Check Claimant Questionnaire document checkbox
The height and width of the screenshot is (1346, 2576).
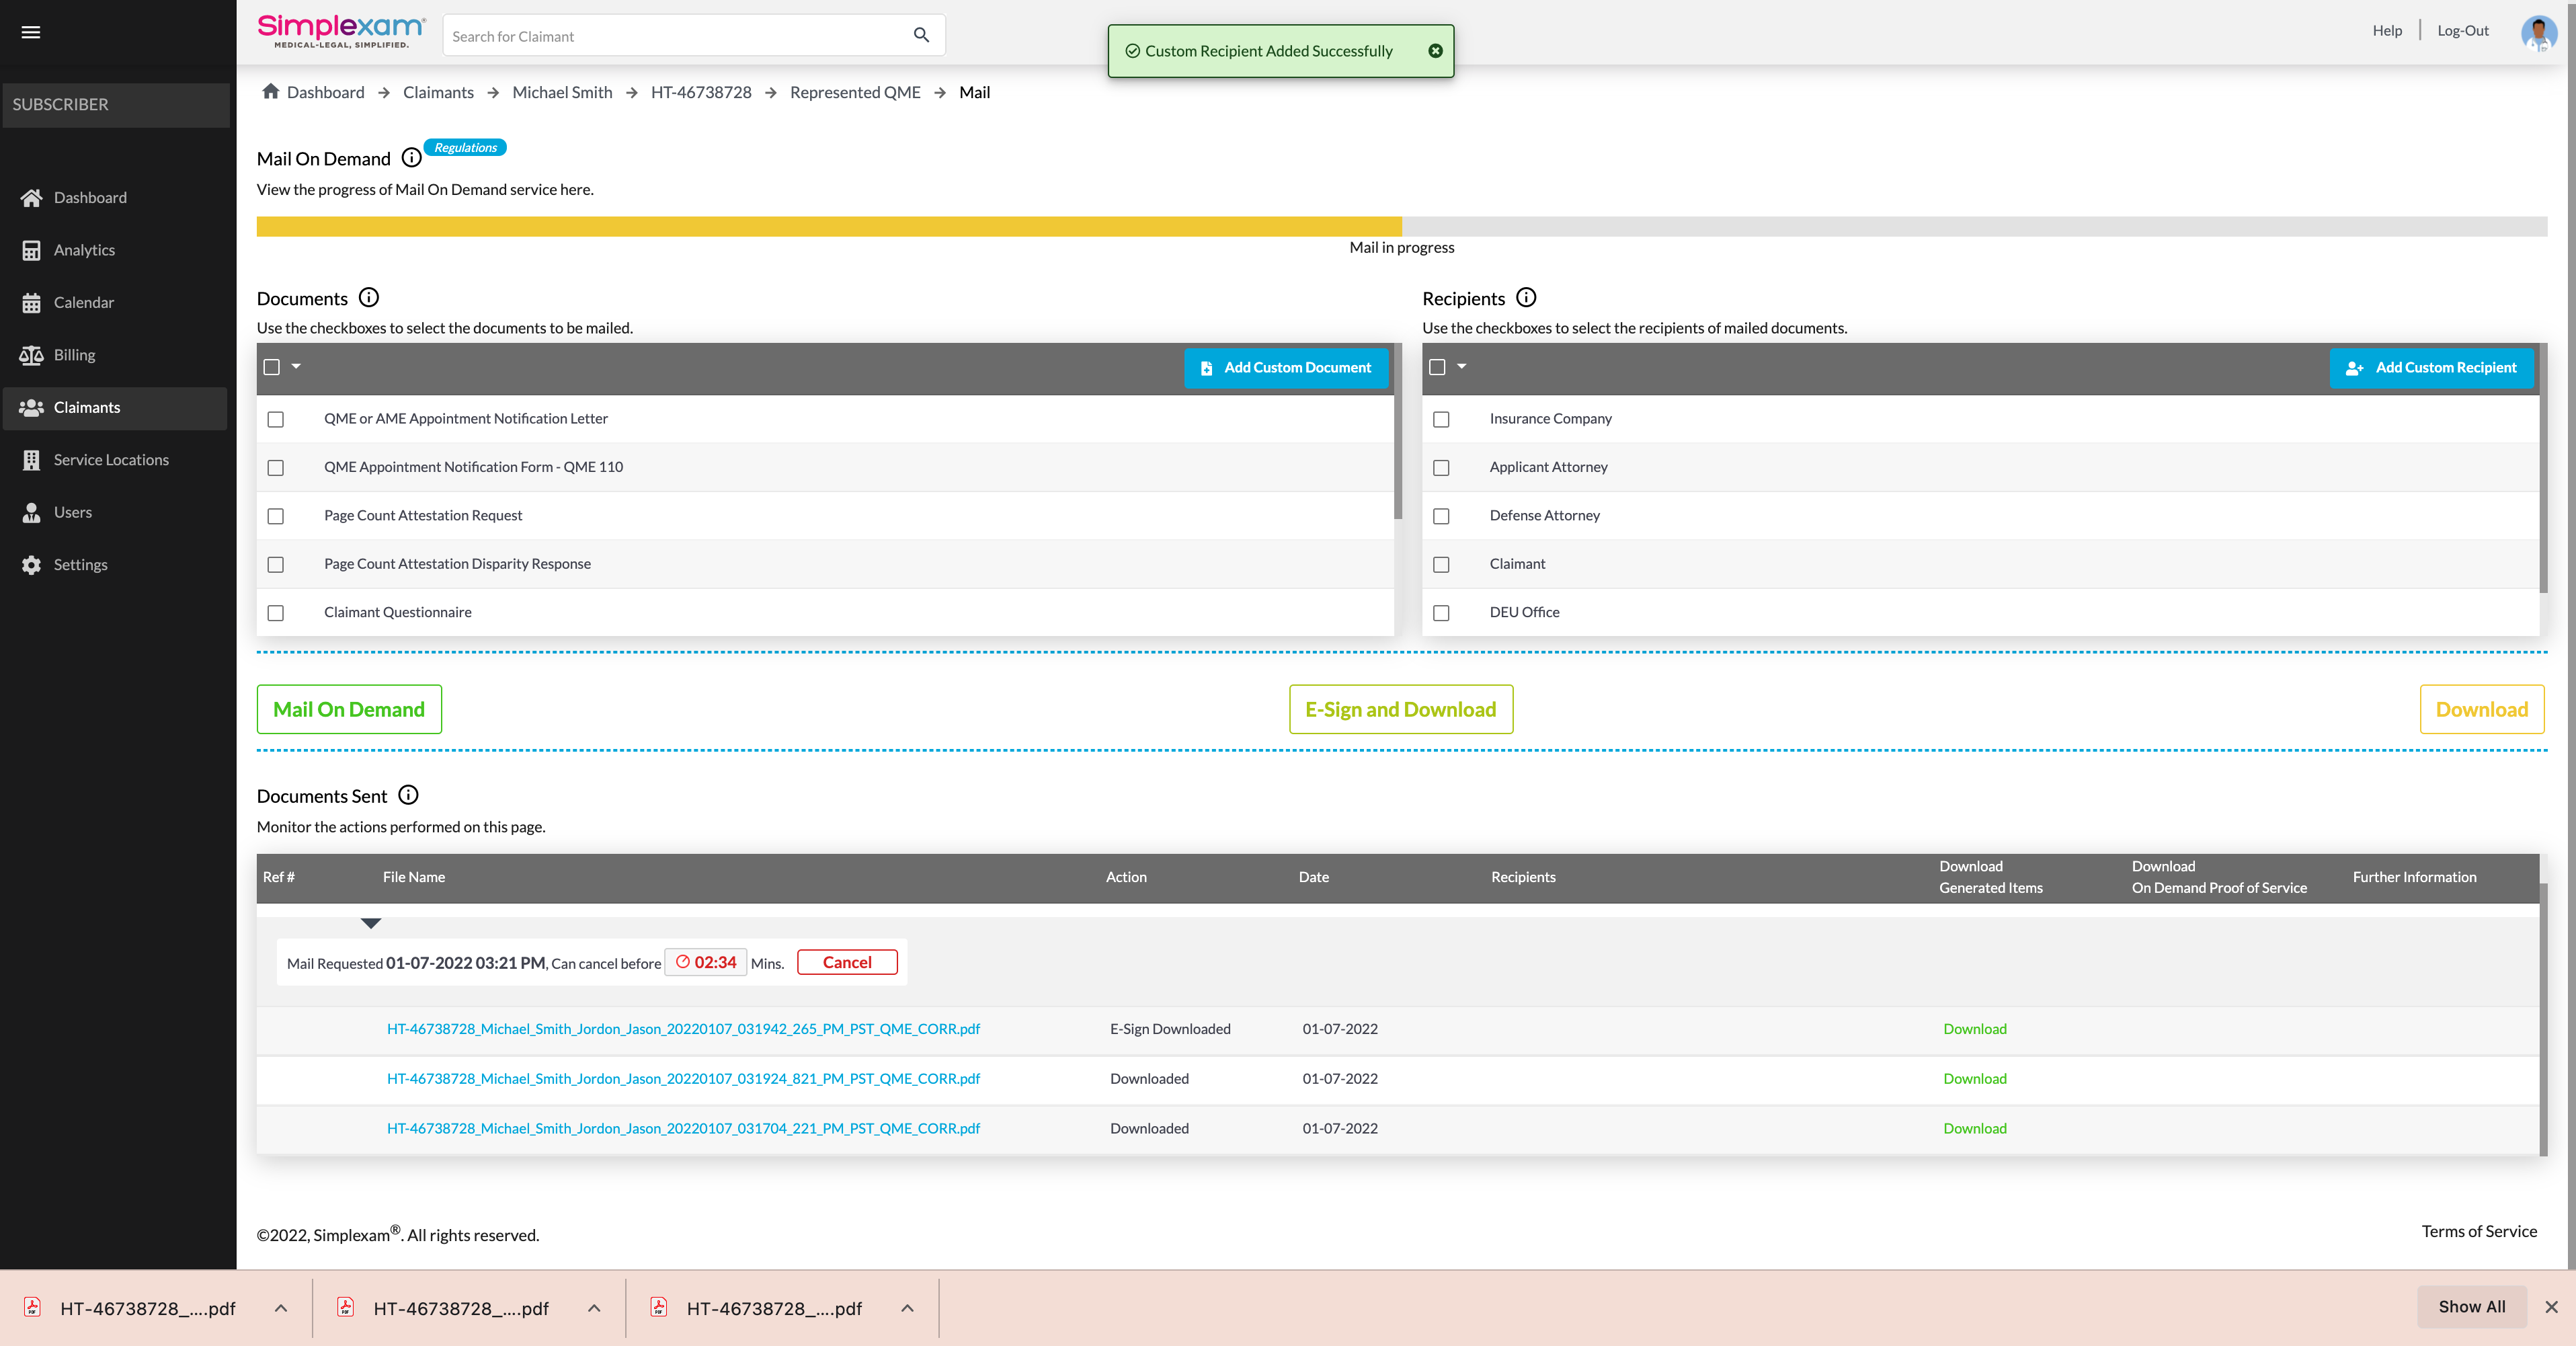coord(276,613)
